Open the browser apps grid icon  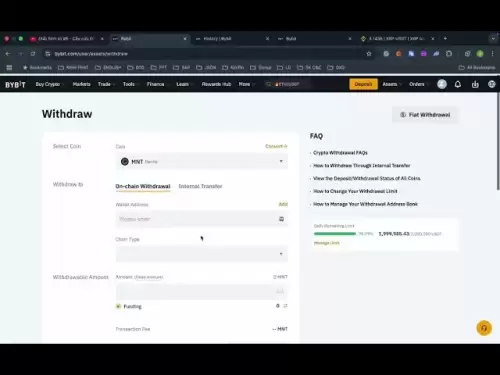point(9,68)
